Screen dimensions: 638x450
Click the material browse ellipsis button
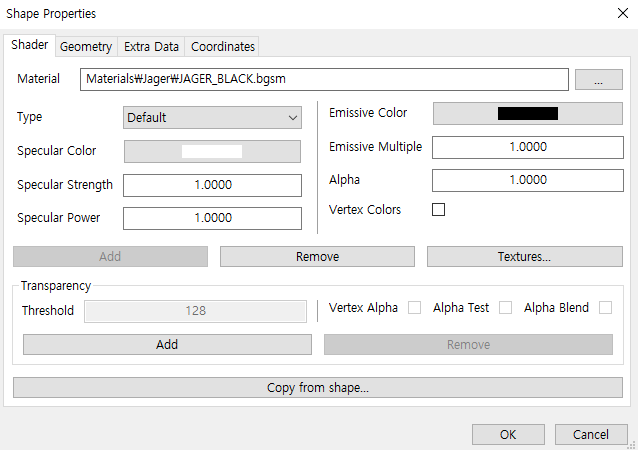[598, 80]
